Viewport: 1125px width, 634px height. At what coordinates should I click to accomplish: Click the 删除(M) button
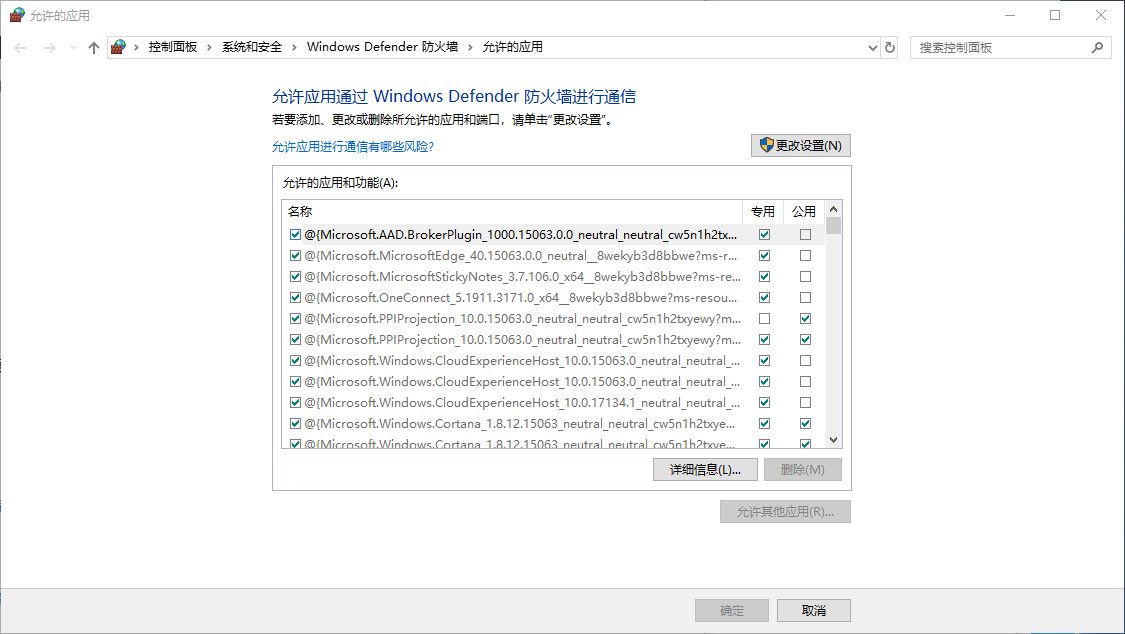(802, 470)
